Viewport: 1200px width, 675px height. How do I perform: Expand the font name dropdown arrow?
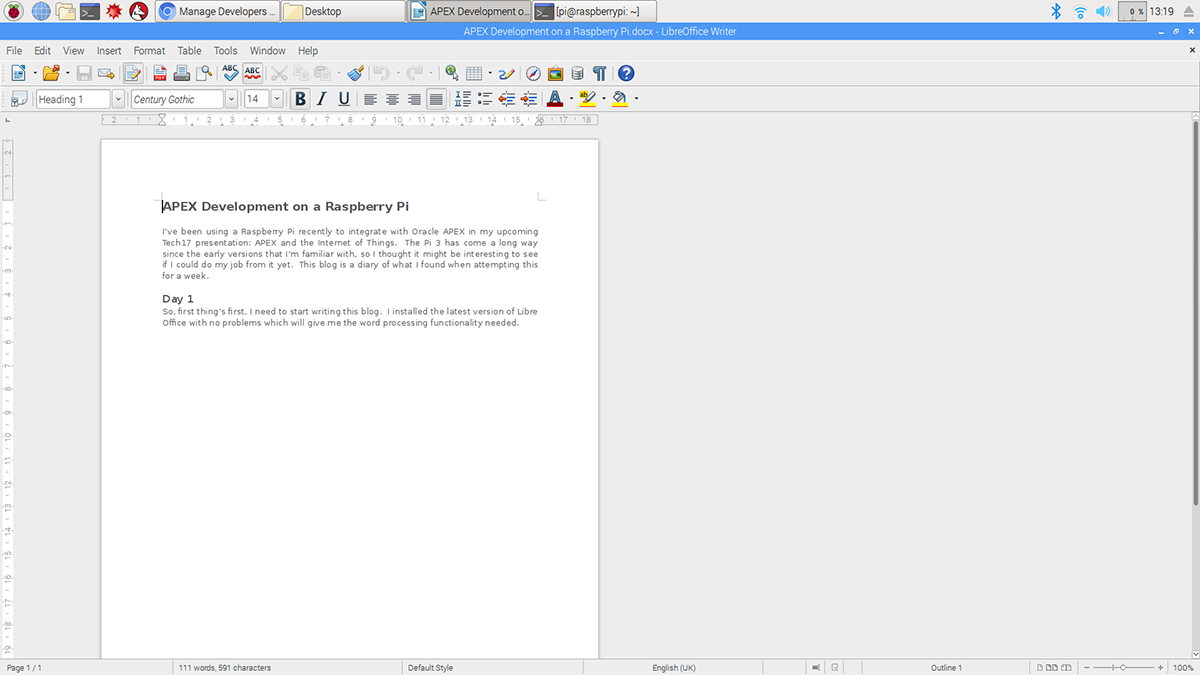tap(231, 99)
